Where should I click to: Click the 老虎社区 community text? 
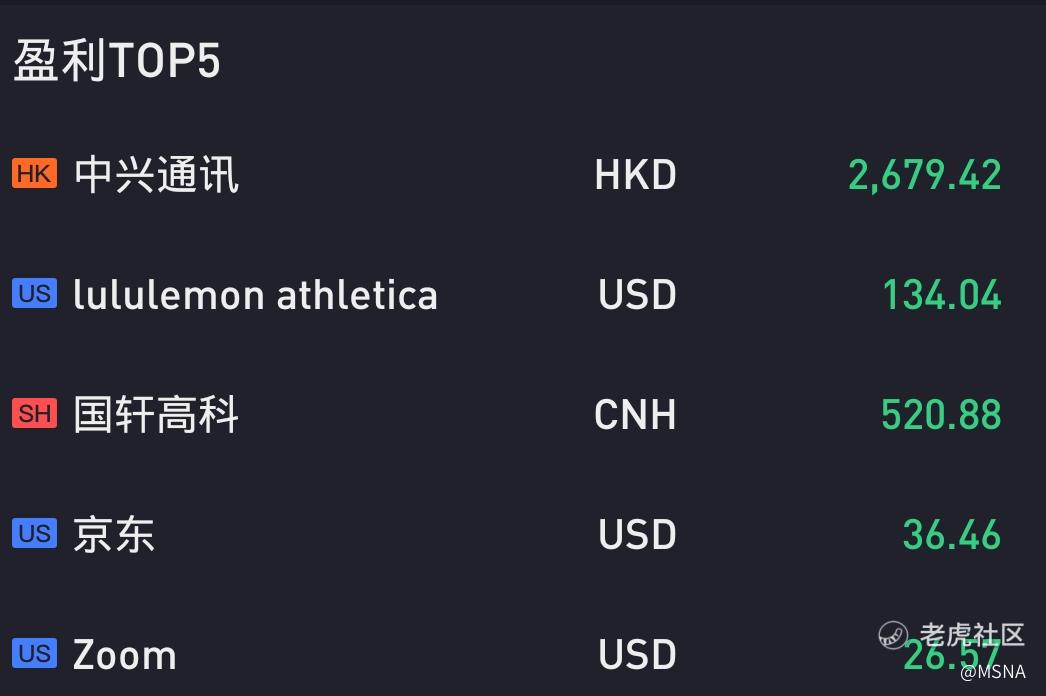click(x=971, y=635)
